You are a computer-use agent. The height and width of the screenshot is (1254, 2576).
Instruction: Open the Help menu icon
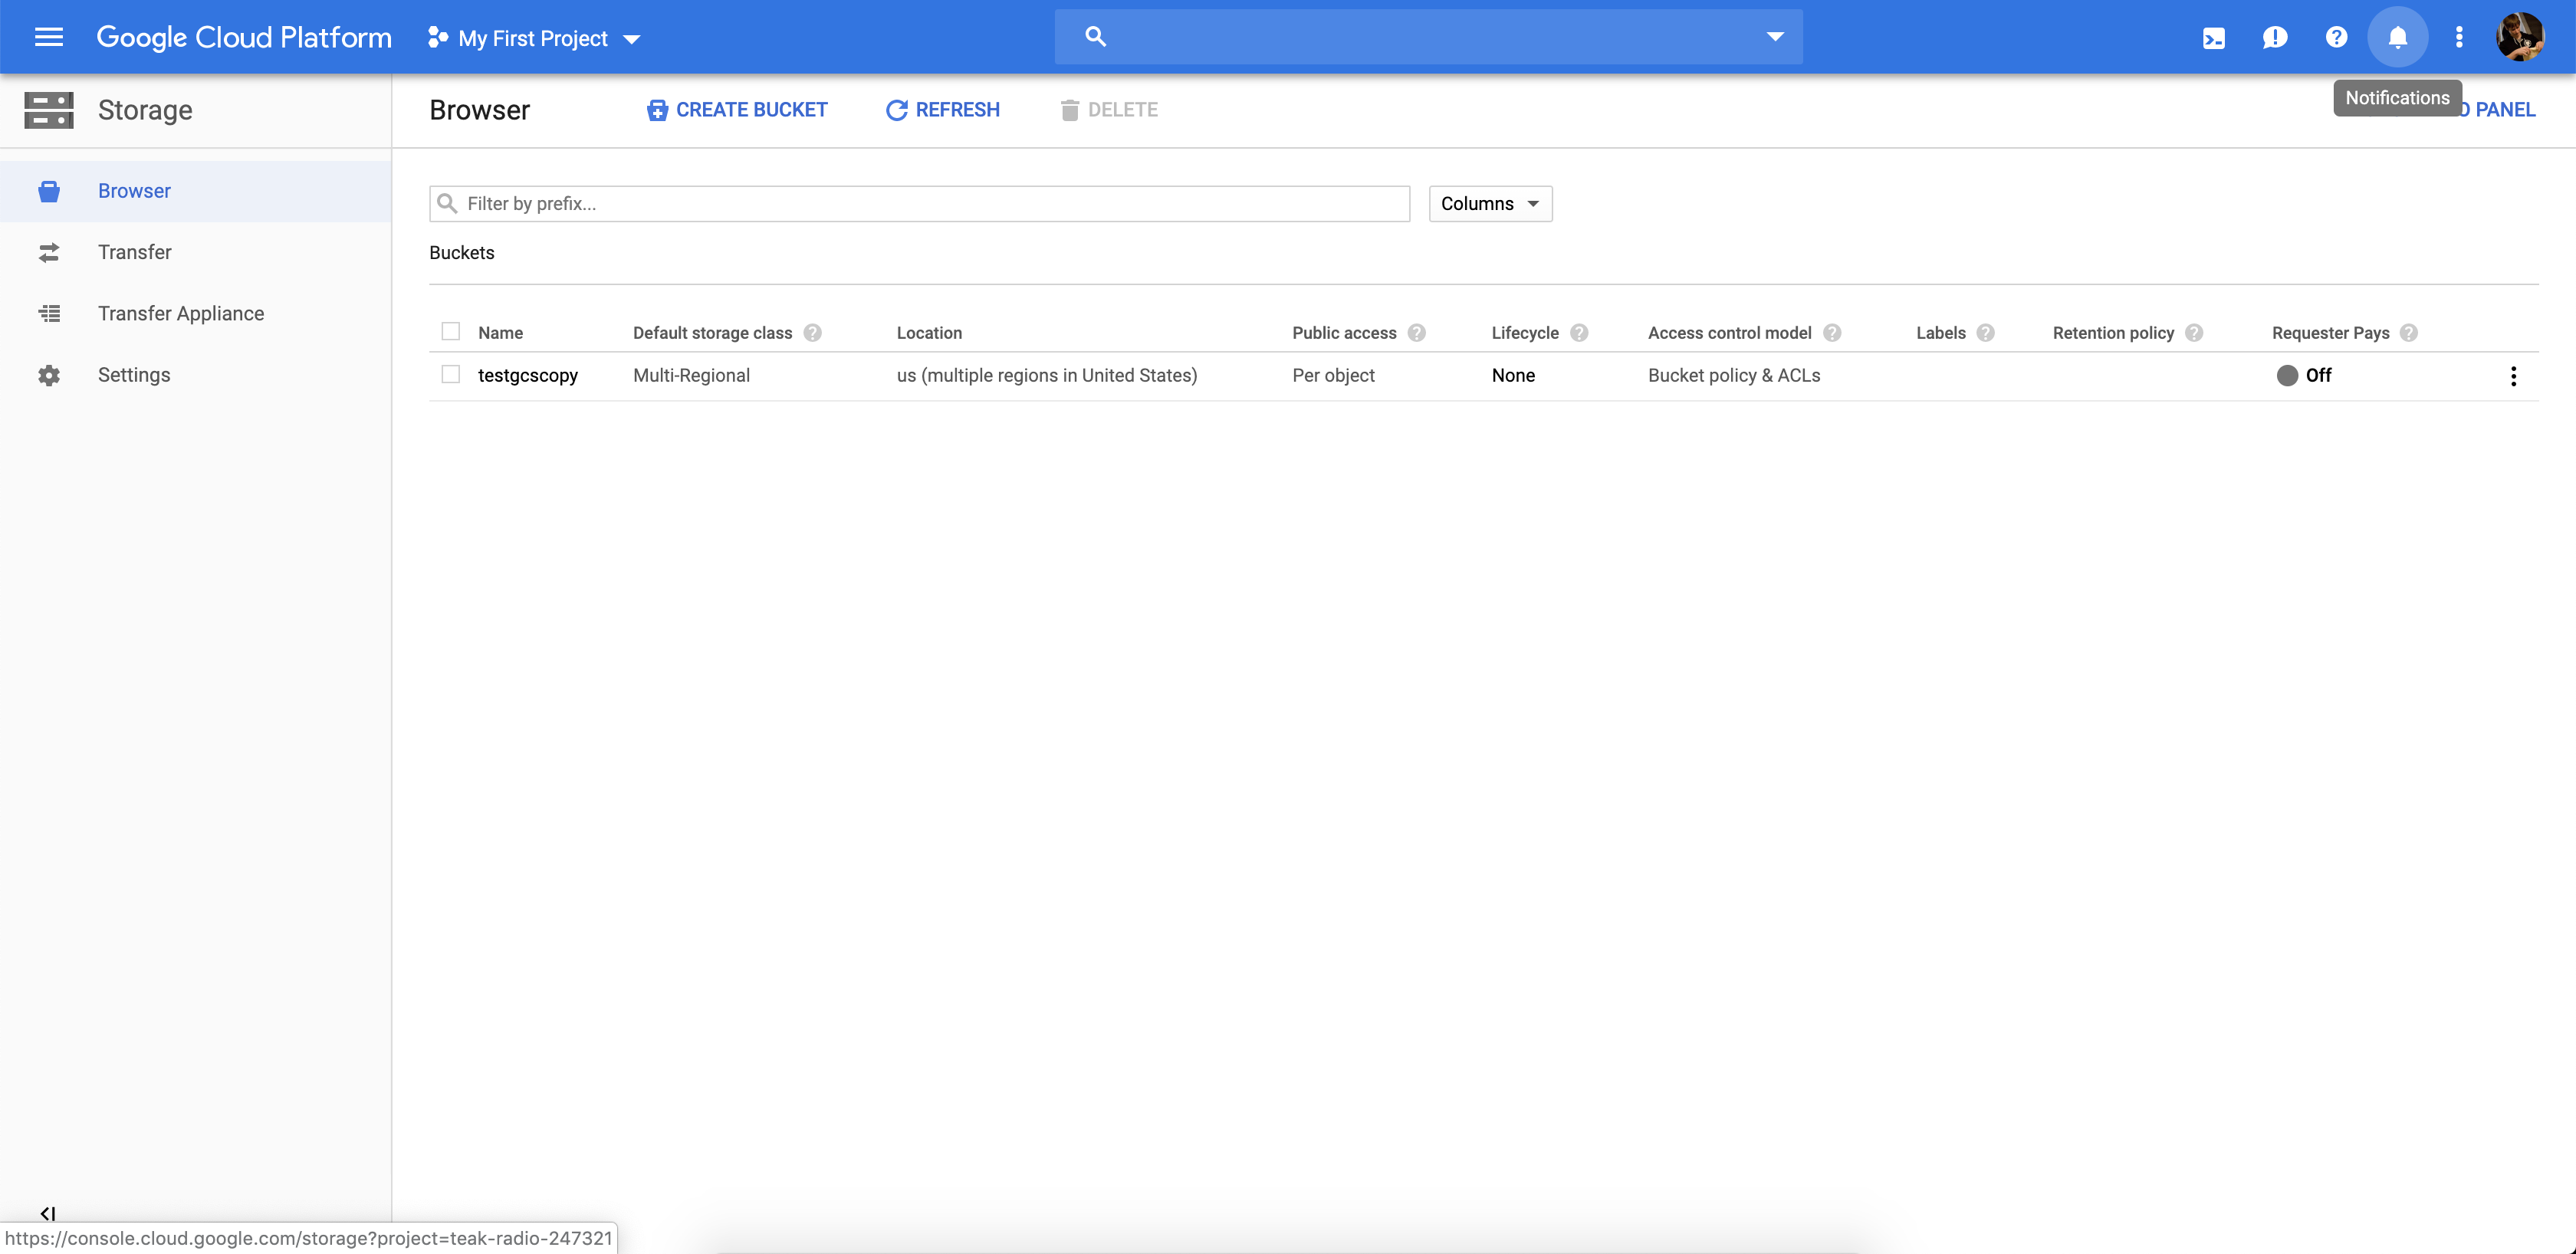pyautogui.click(x=2336, y=37)
